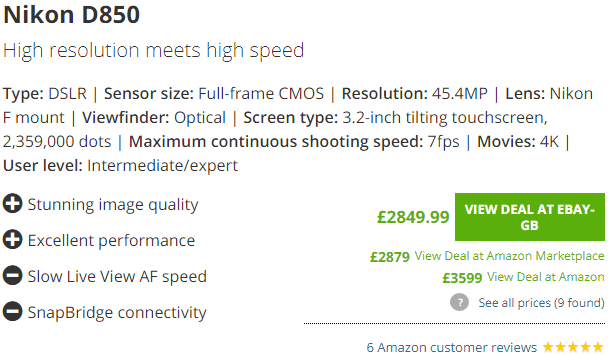Viewport: 611px width, 361px height.
Task: Click the plus icon beside Excellent performance
Action: click(x=12, y=239)
